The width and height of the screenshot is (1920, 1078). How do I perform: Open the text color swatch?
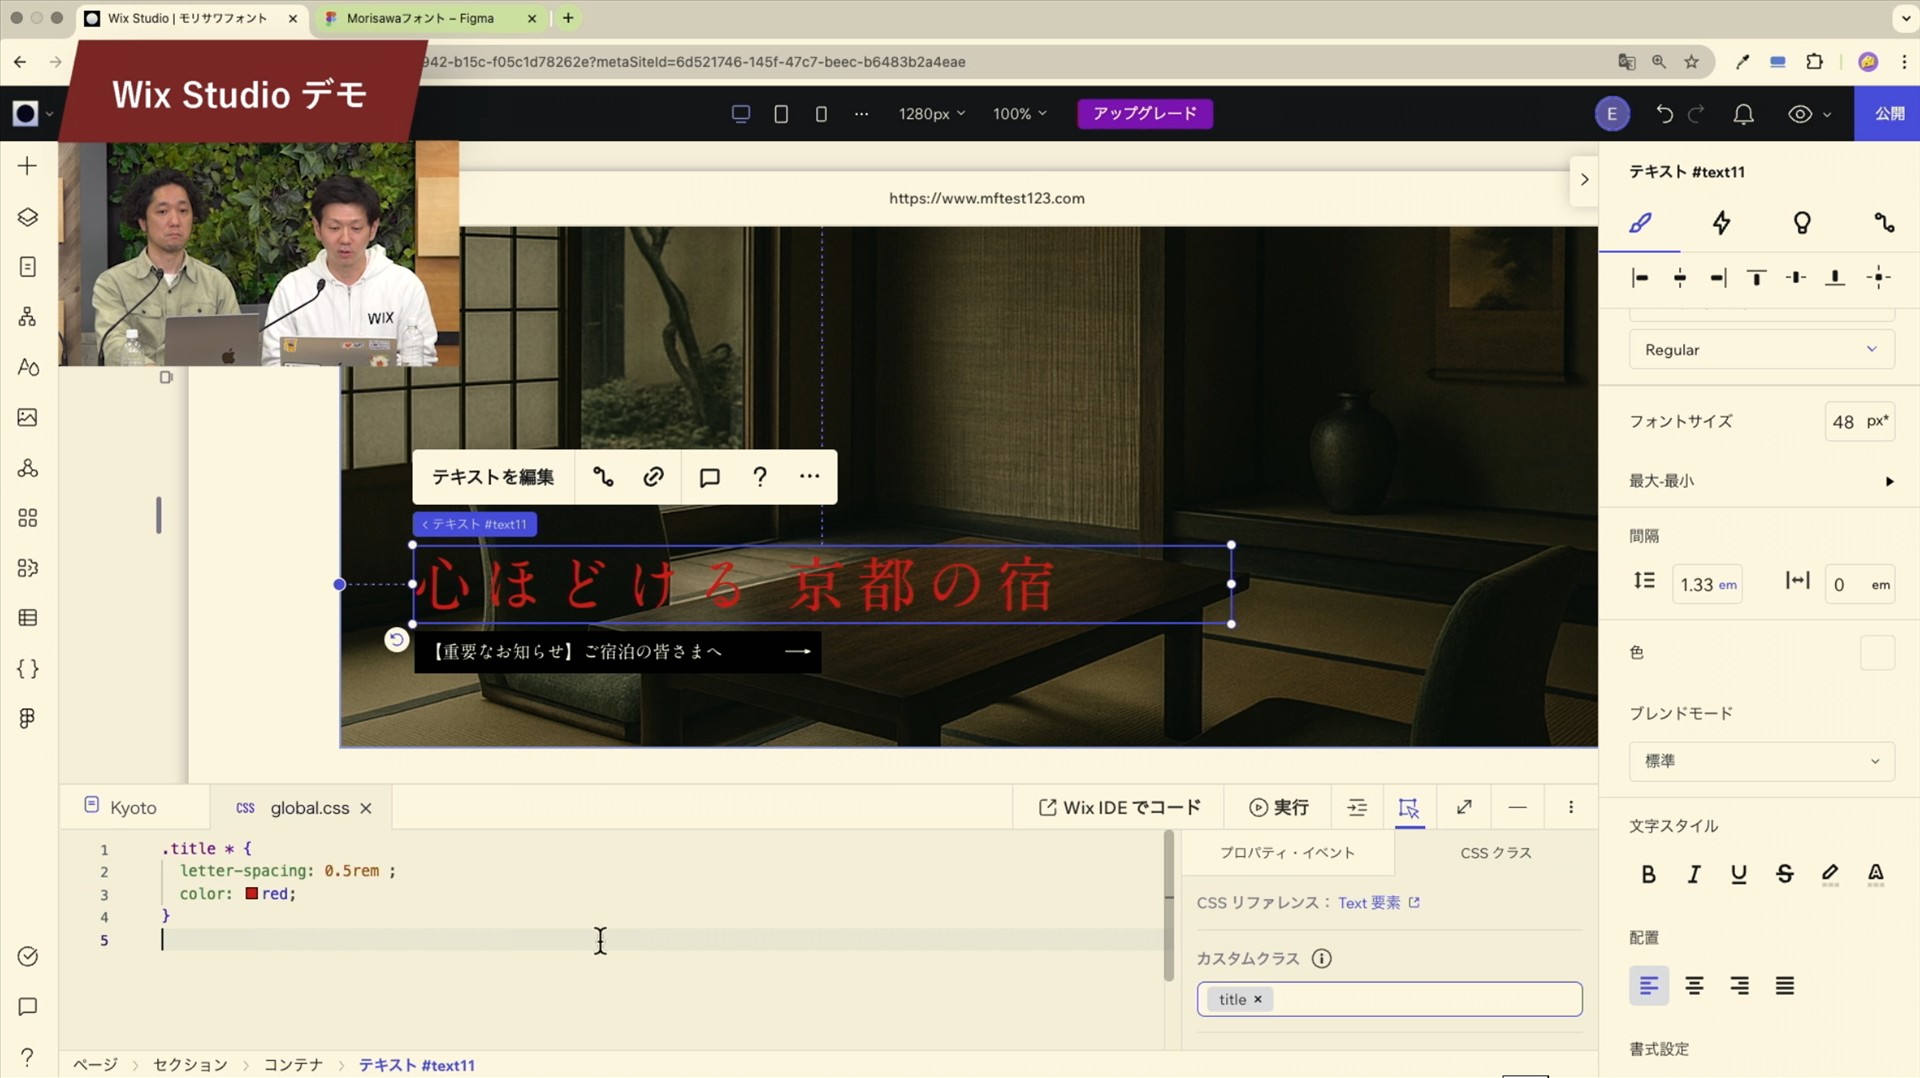(1877, 653)
